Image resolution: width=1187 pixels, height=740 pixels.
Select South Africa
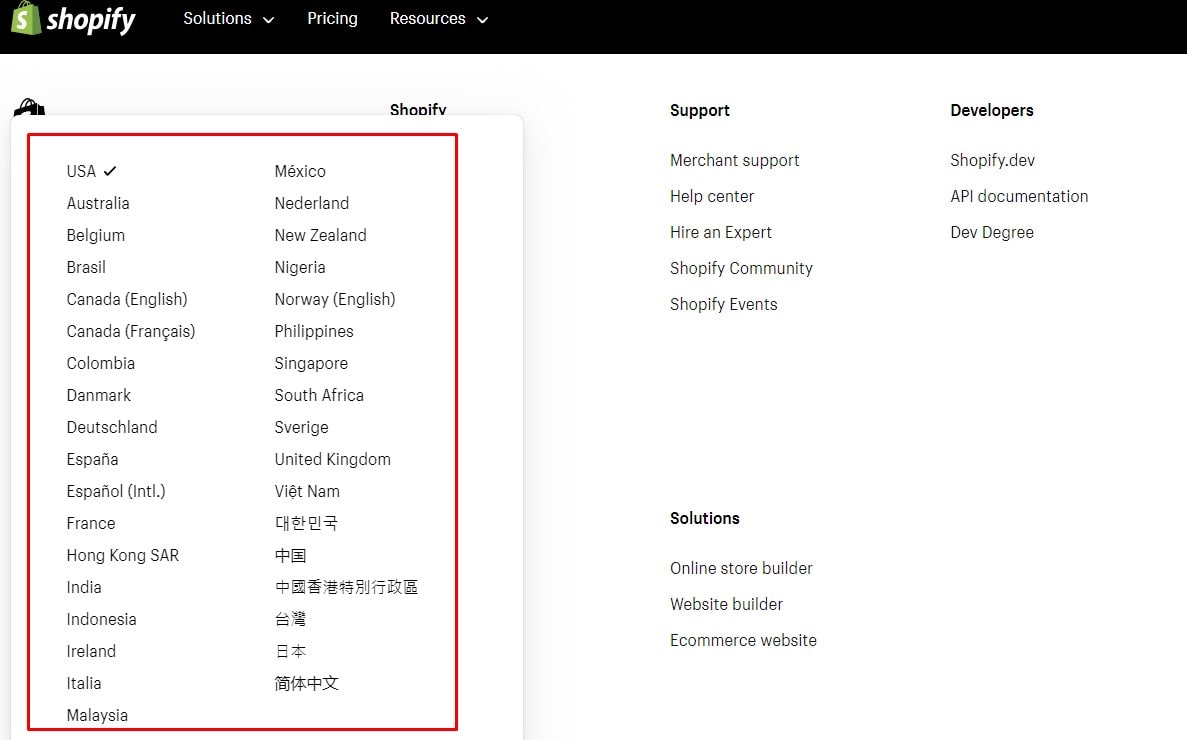tap(319, 395)
